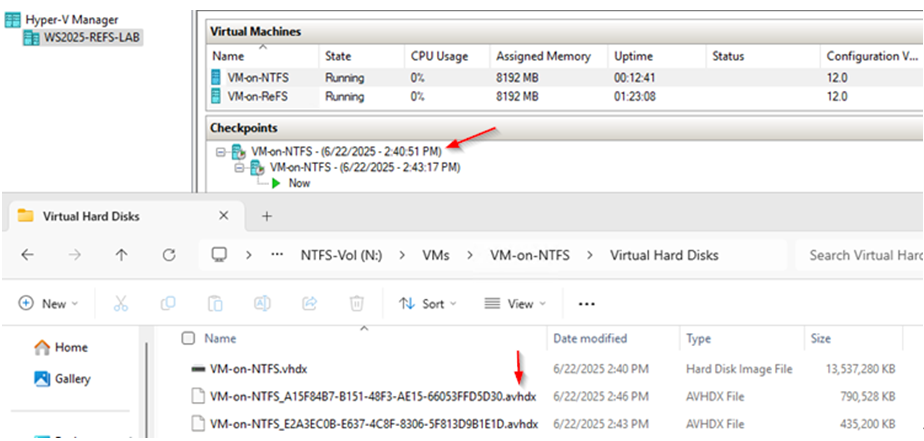Sort virtual machines by State column
Image resolution: width=924 pixels, height=441 pixels.
click(338, 57)
